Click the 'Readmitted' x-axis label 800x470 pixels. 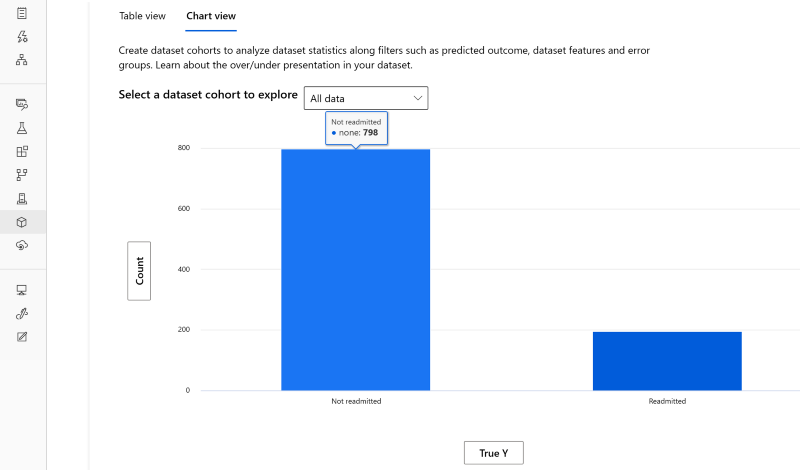pyautogui.click(x=667, y=401)
